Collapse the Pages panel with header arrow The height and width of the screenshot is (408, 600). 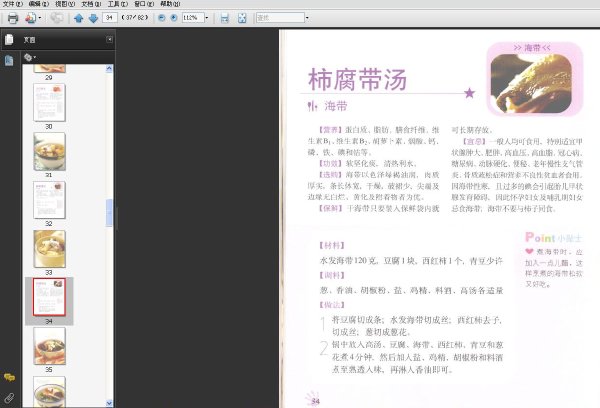(x=109, y=39)
